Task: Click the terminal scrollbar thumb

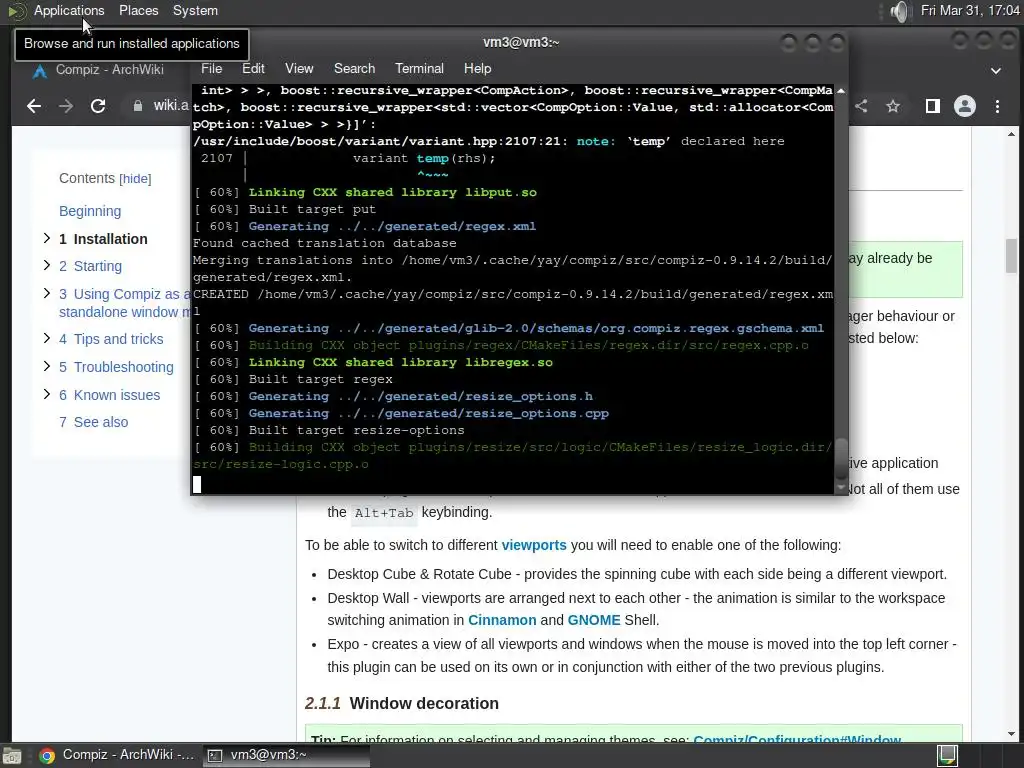Action: coord(840,458)
